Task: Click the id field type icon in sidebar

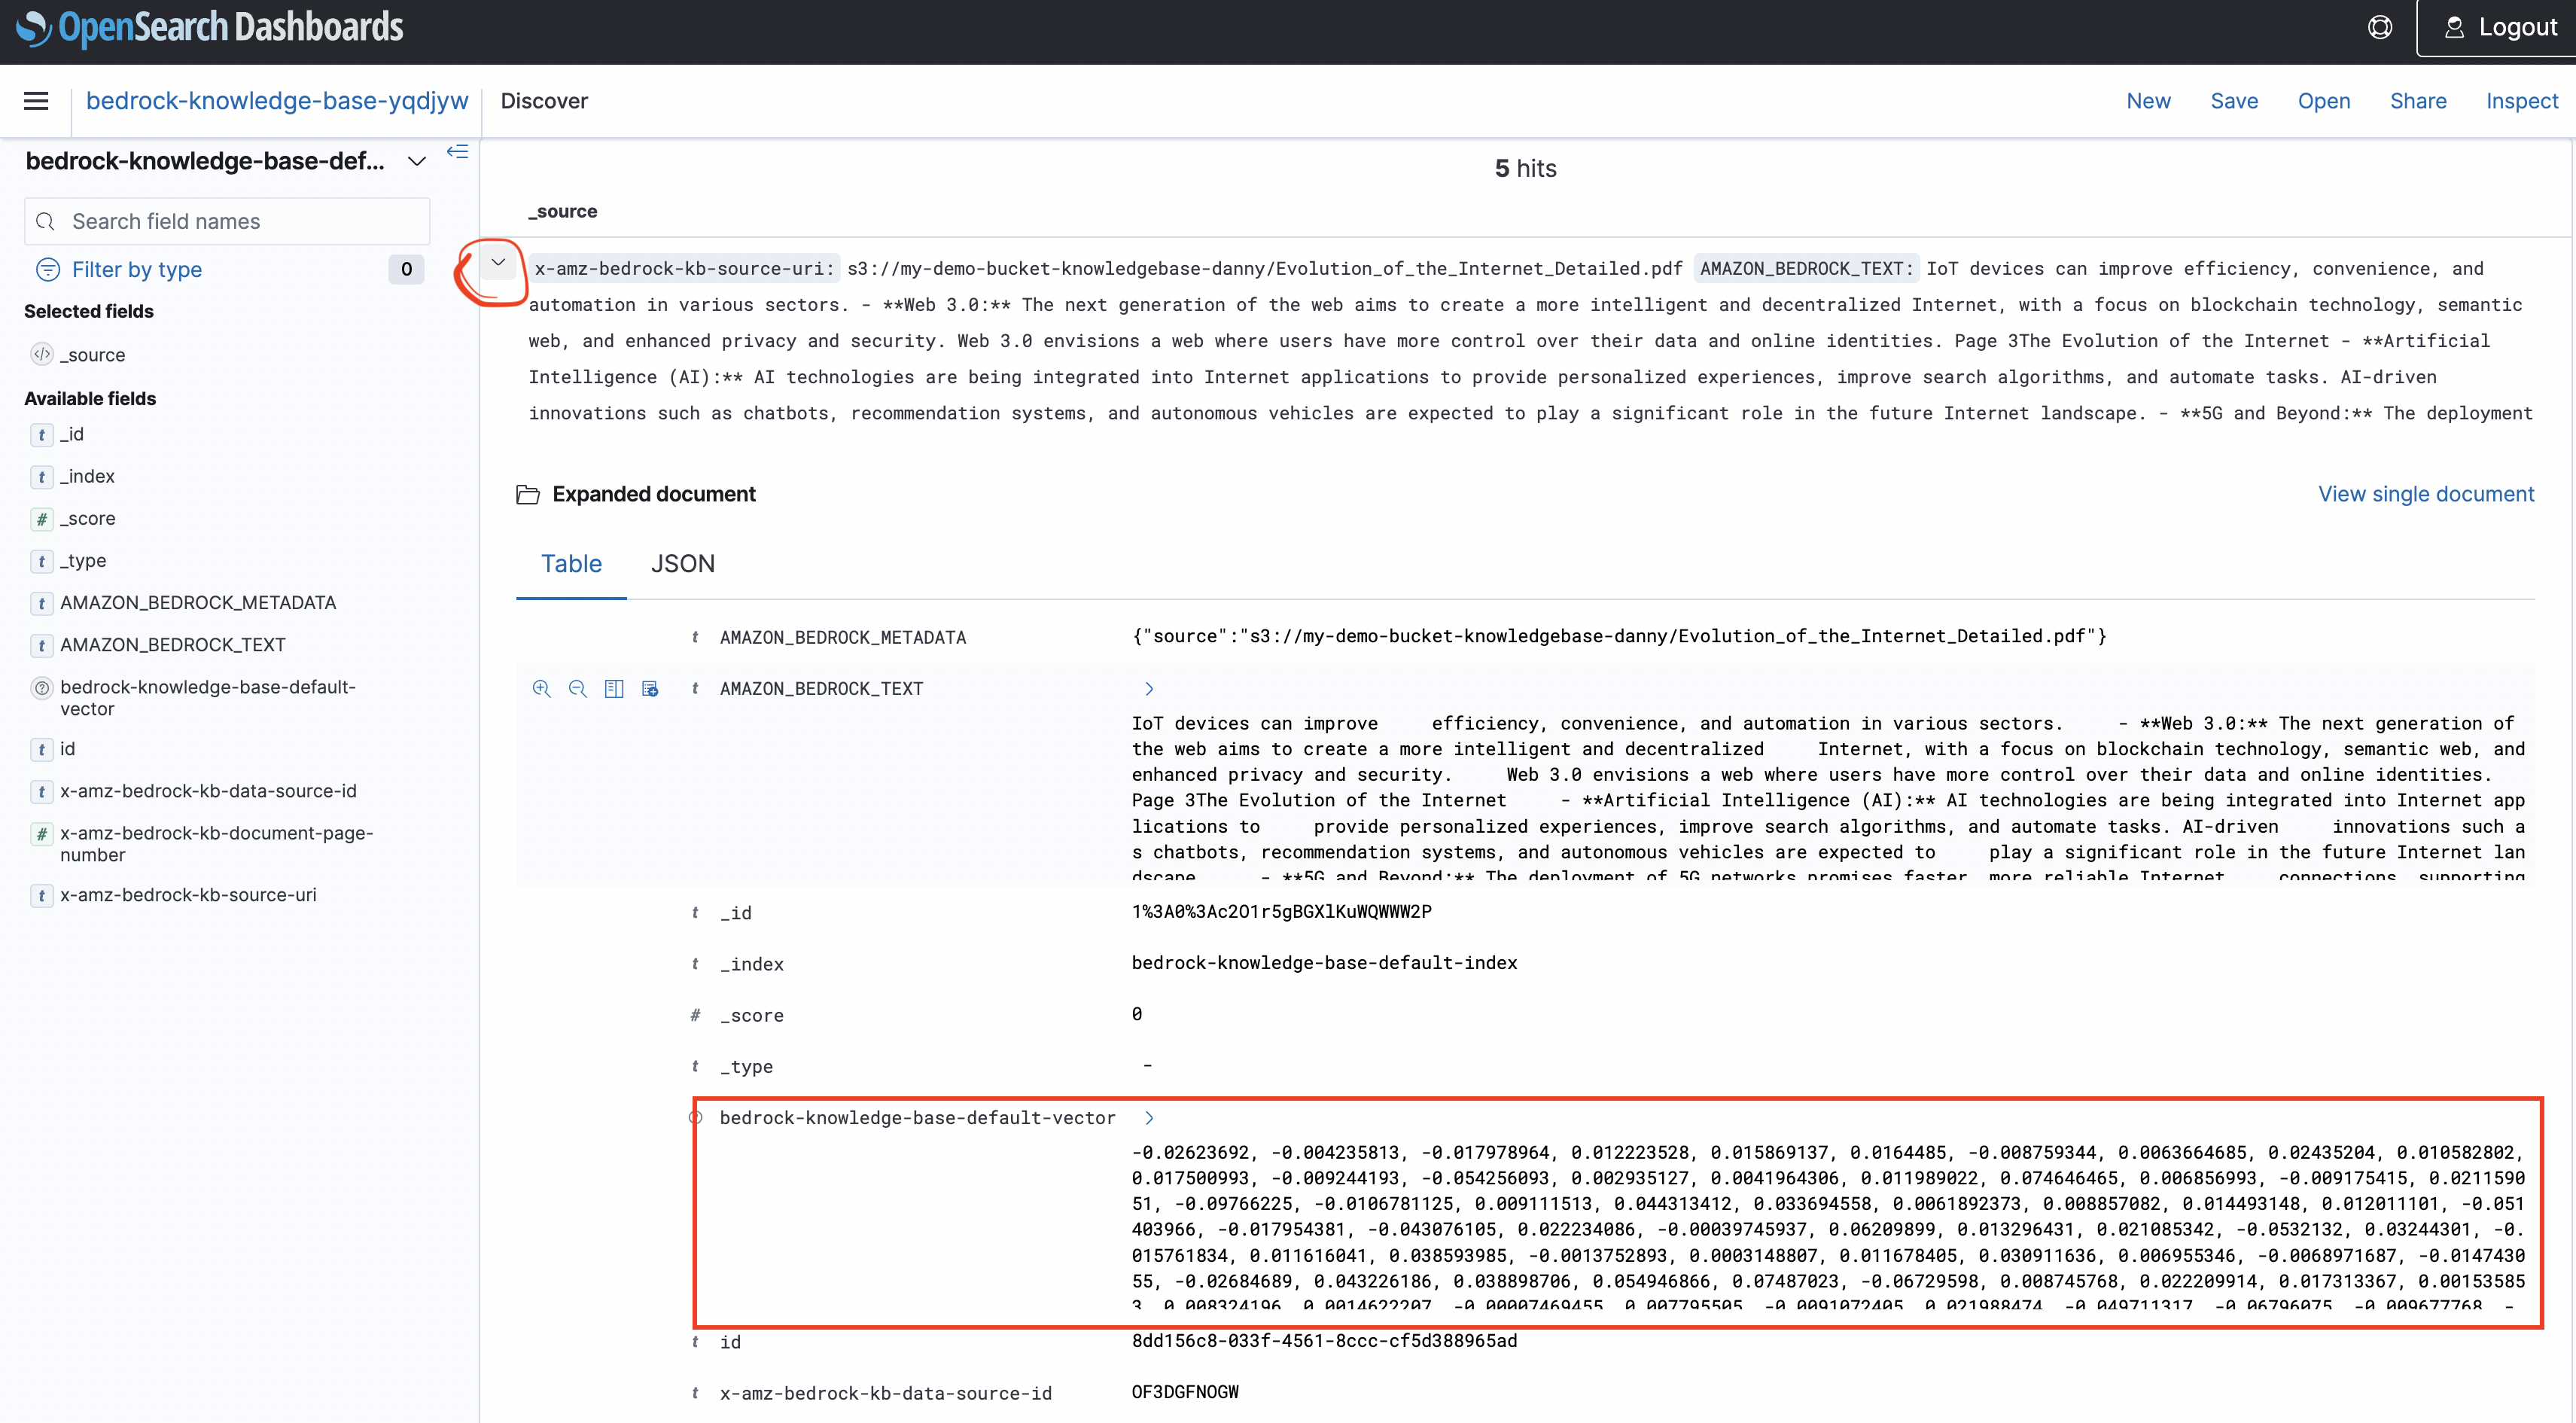Action: click(x=41, y=749)
